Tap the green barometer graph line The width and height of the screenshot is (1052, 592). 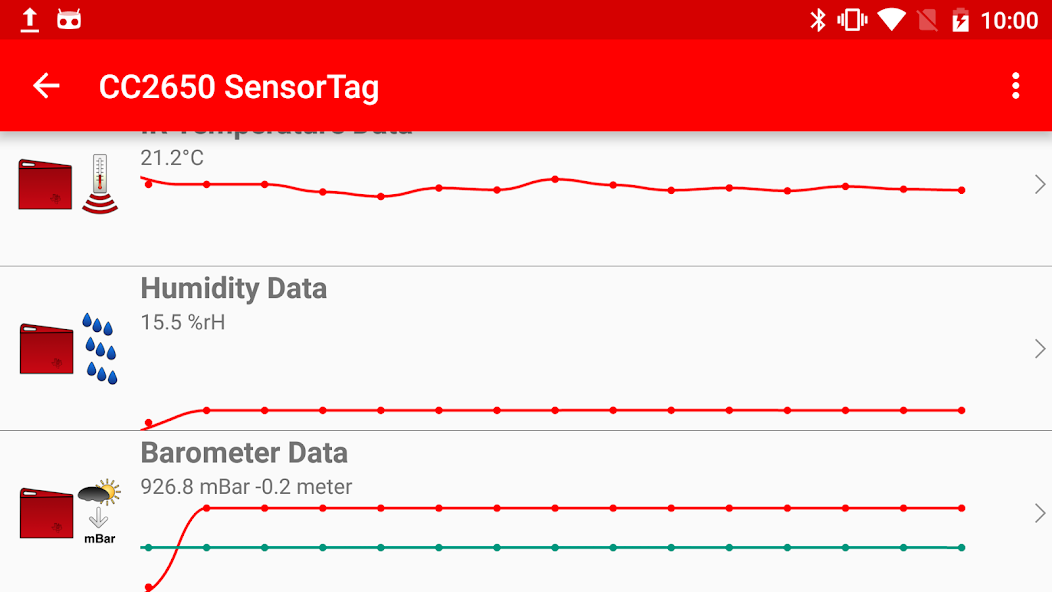554,547
